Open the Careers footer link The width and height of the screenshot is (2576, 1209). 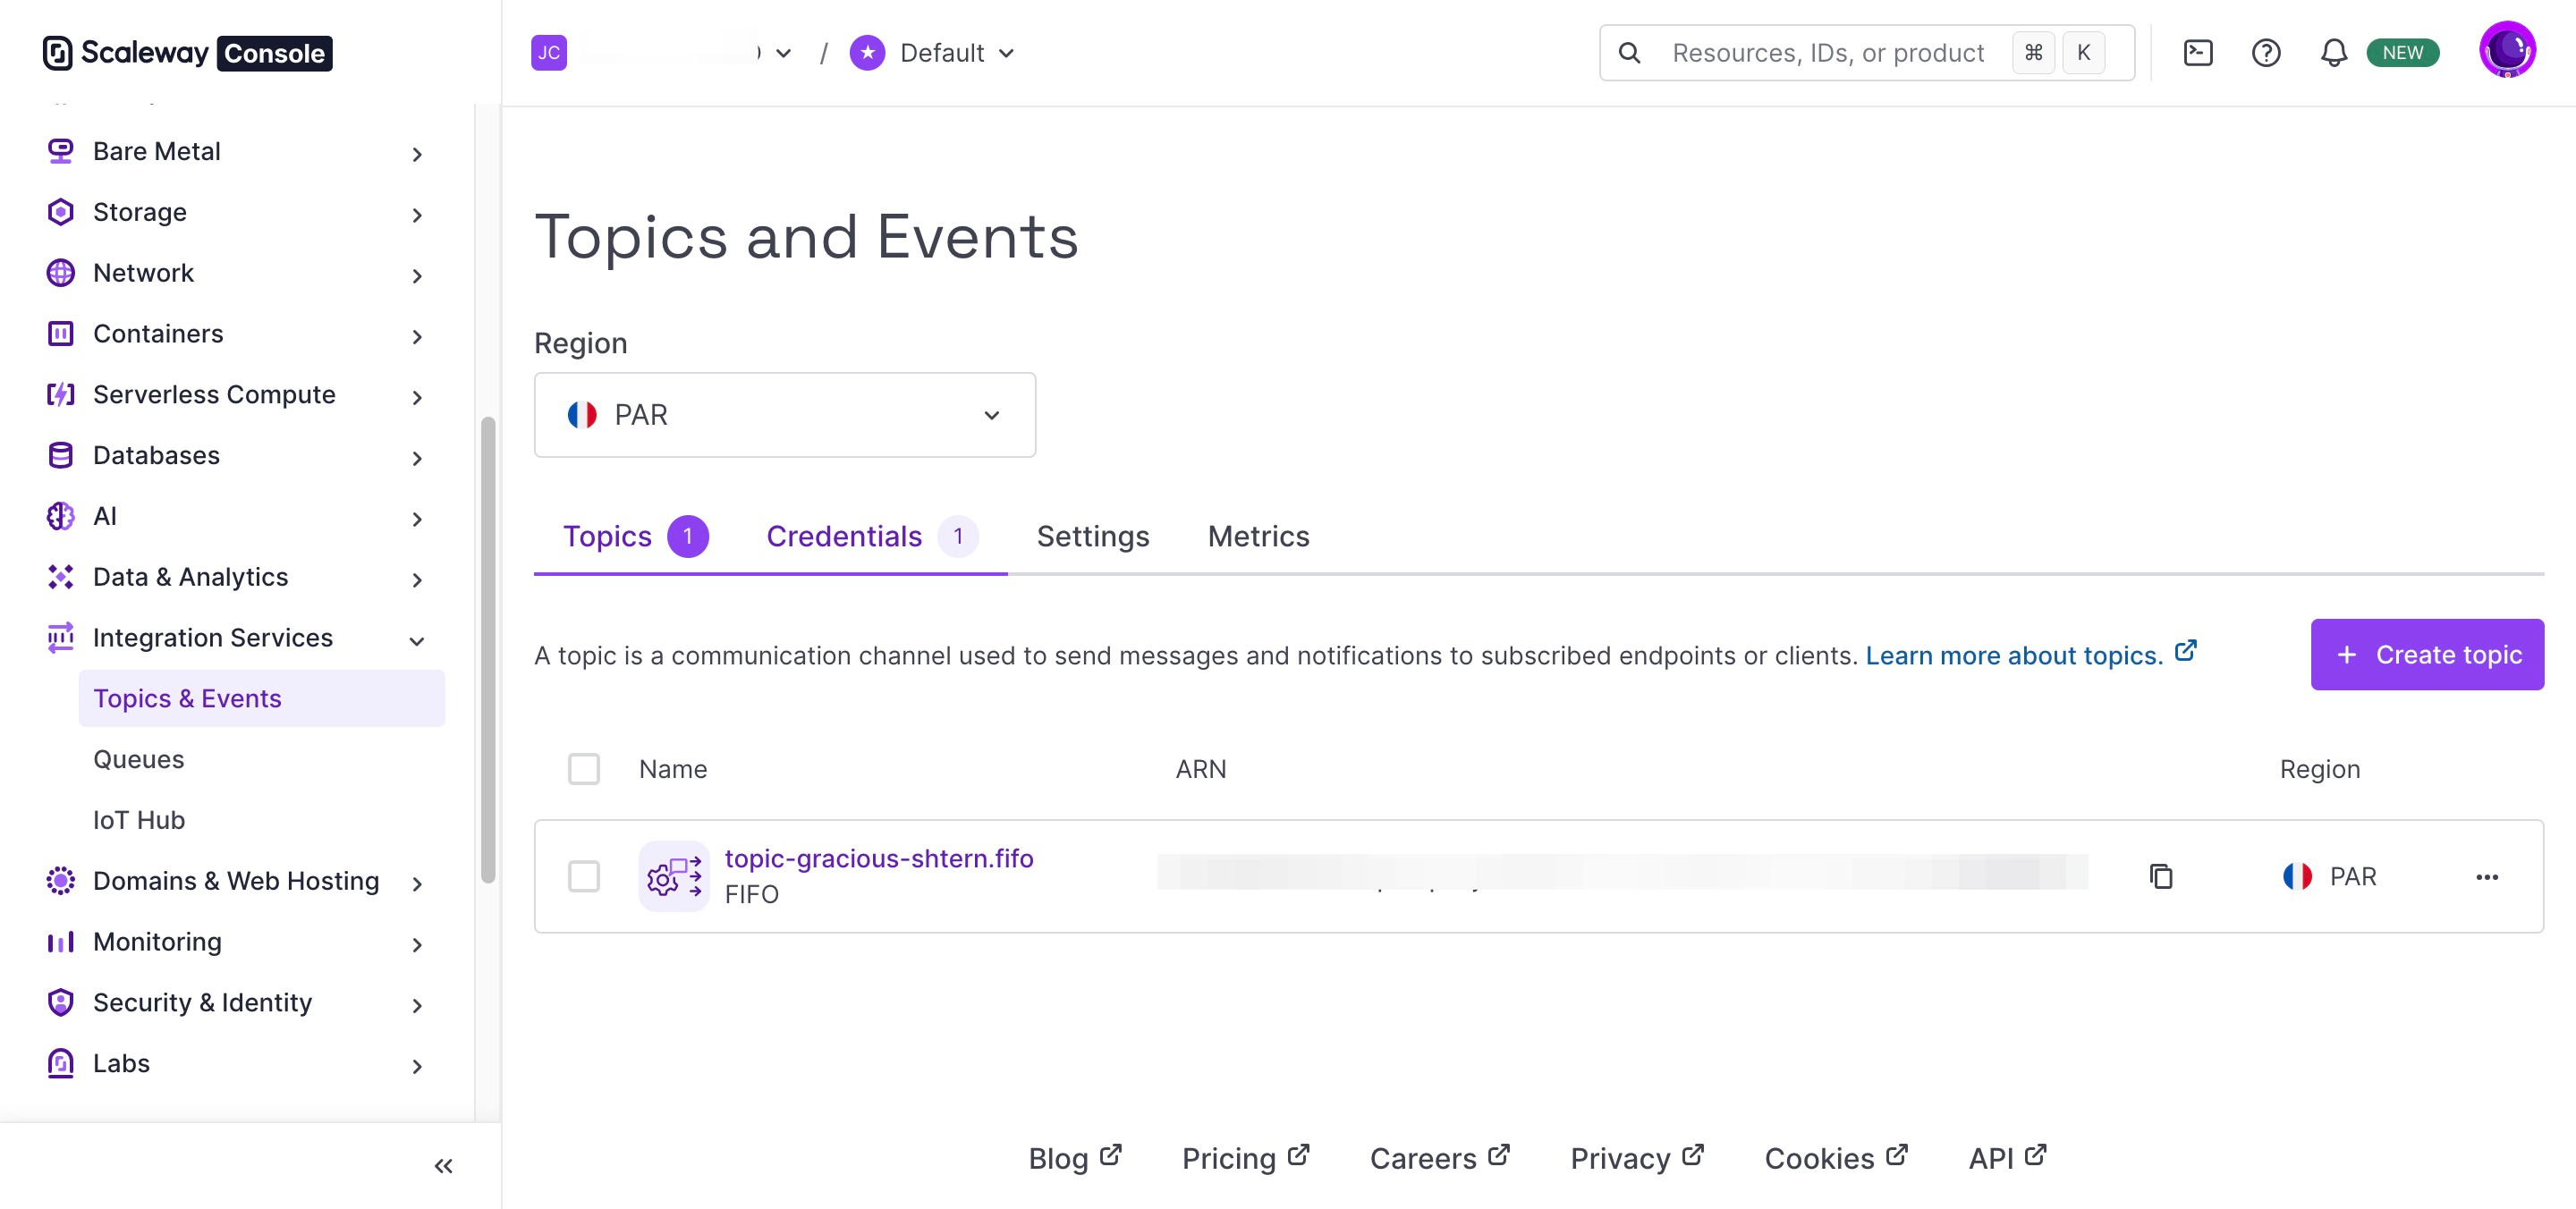click(x=1440, y=1158)
